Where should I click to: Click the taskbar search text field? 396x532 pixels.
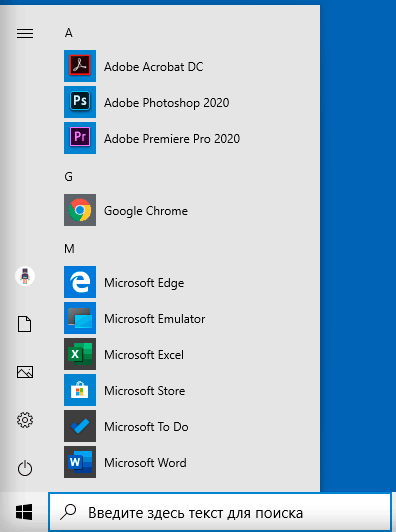(x=220, y=512)
